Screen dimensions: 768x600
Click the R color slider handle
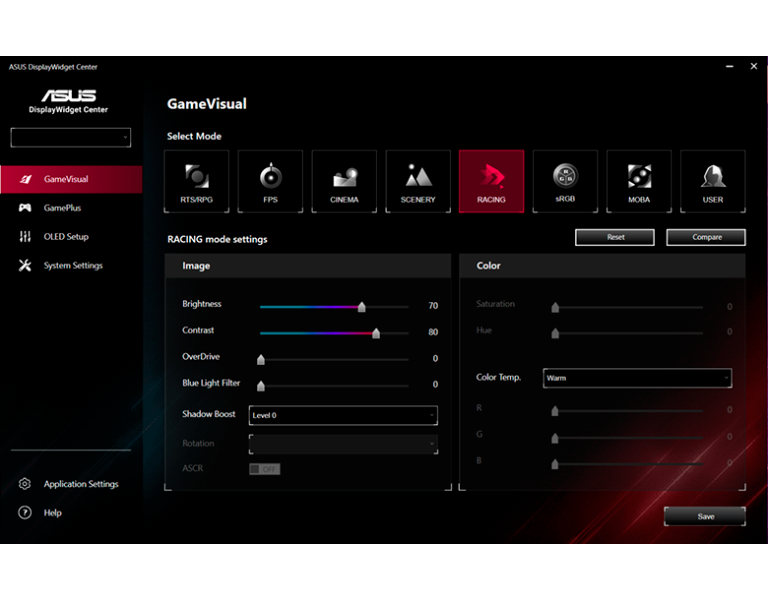(555, 411)
